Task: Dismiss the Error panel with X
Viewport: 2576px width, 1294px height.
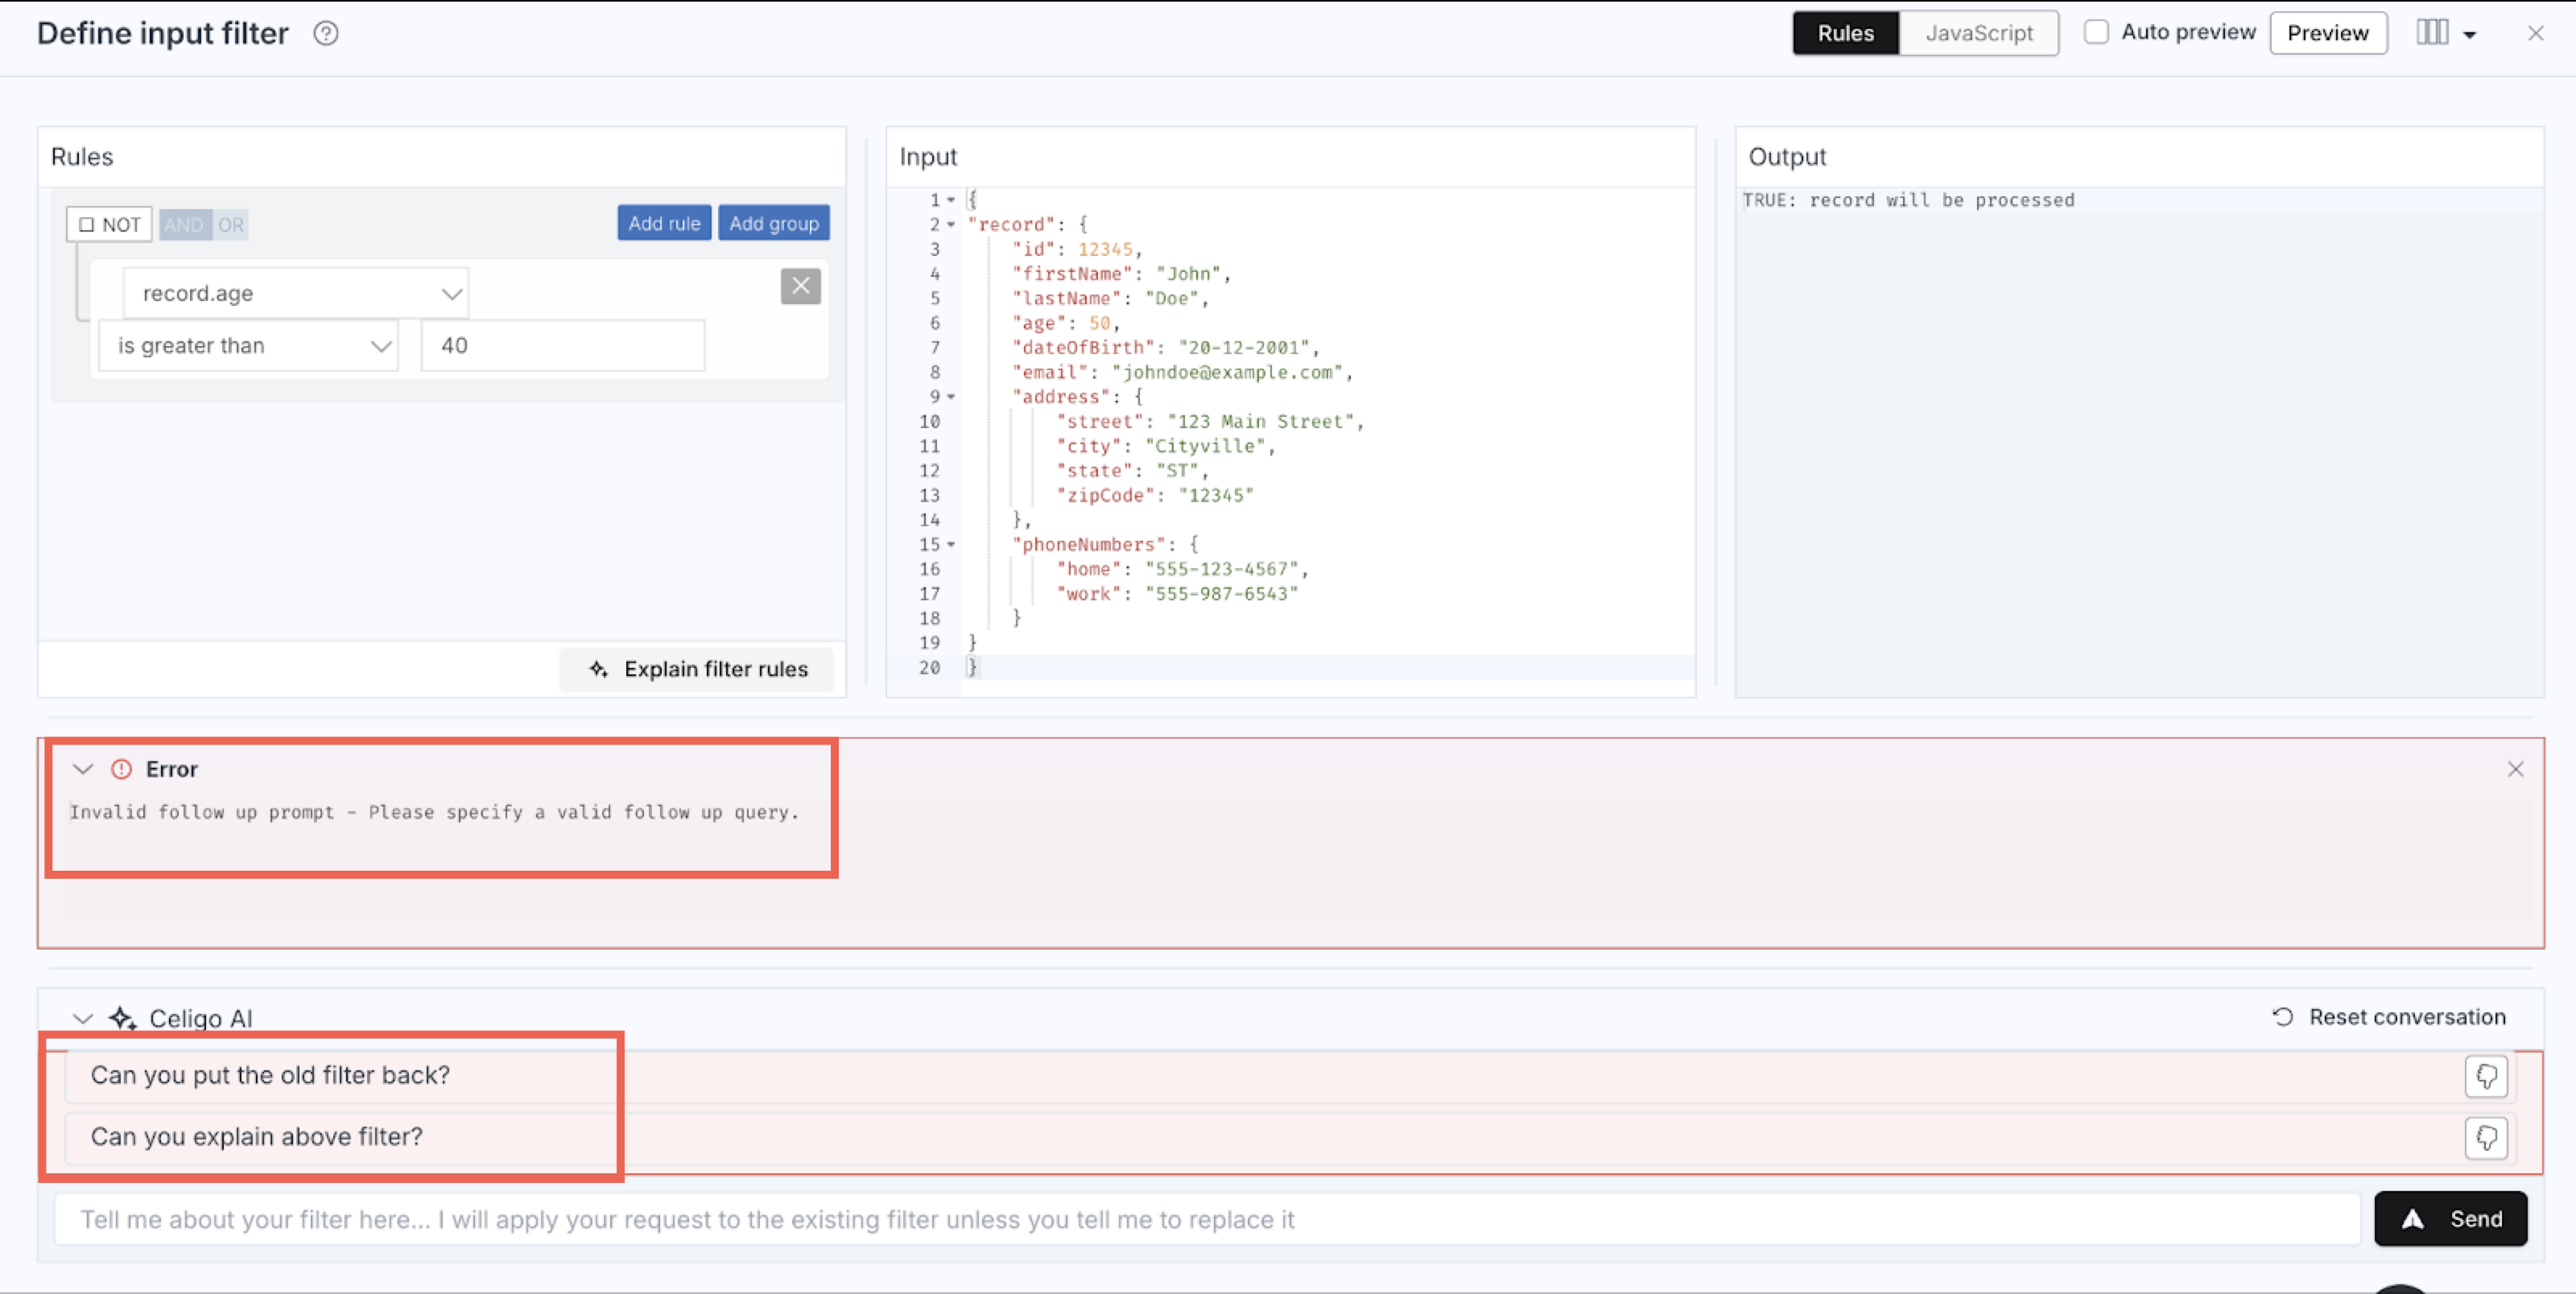Action: pyautogui.click(x=2515, y=769)
